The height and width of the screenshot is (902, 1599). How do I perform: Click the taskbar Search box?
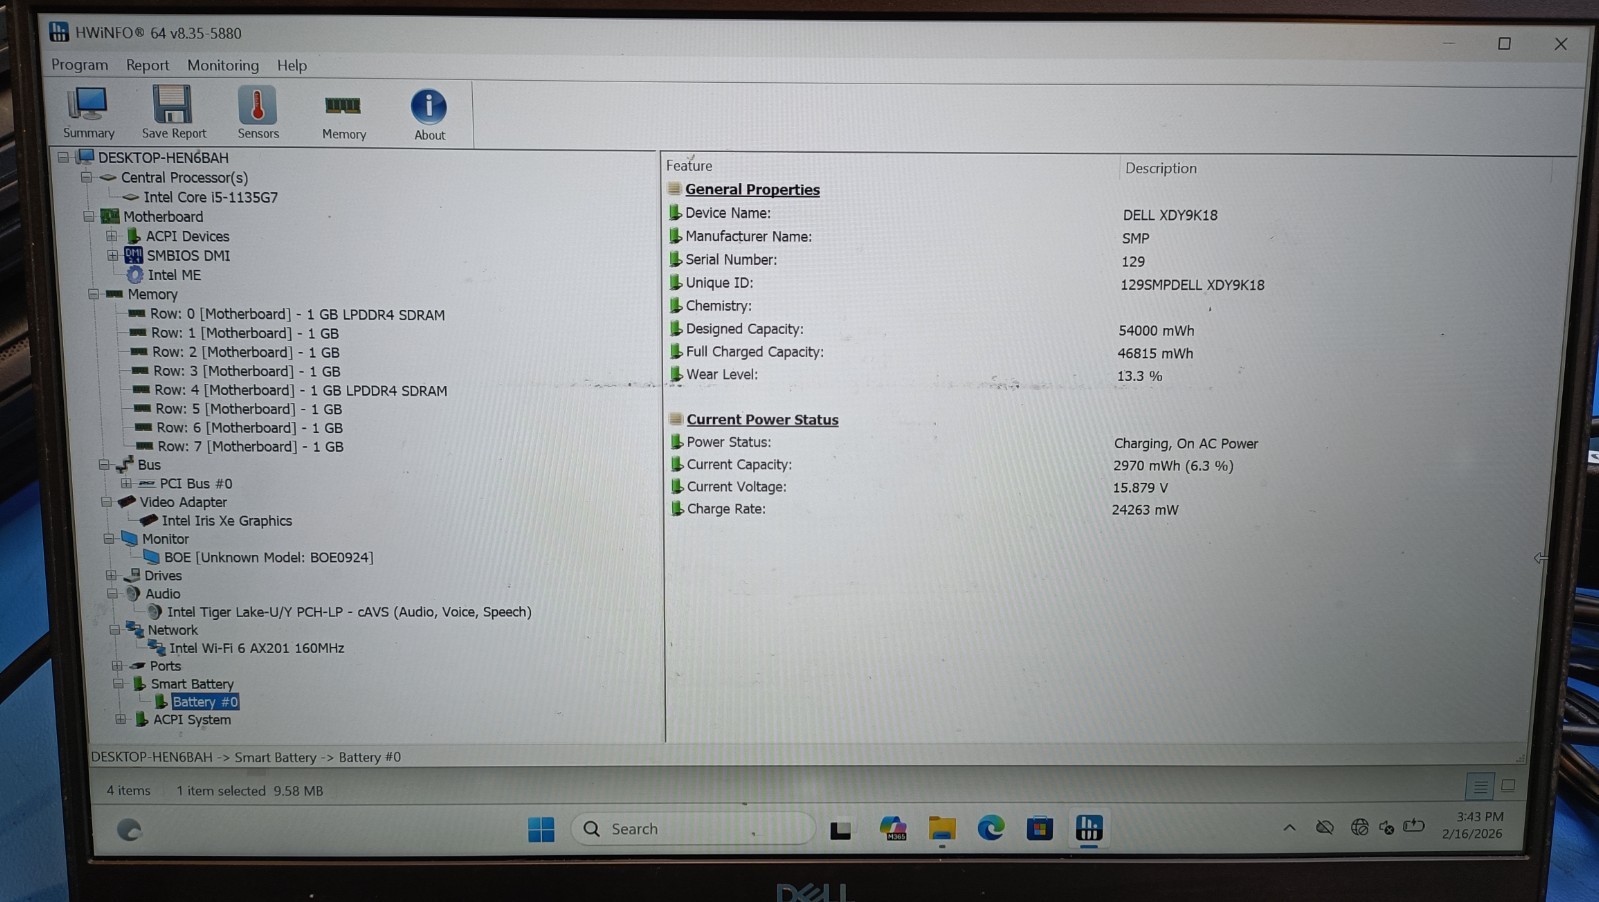[x=693, y=828]
